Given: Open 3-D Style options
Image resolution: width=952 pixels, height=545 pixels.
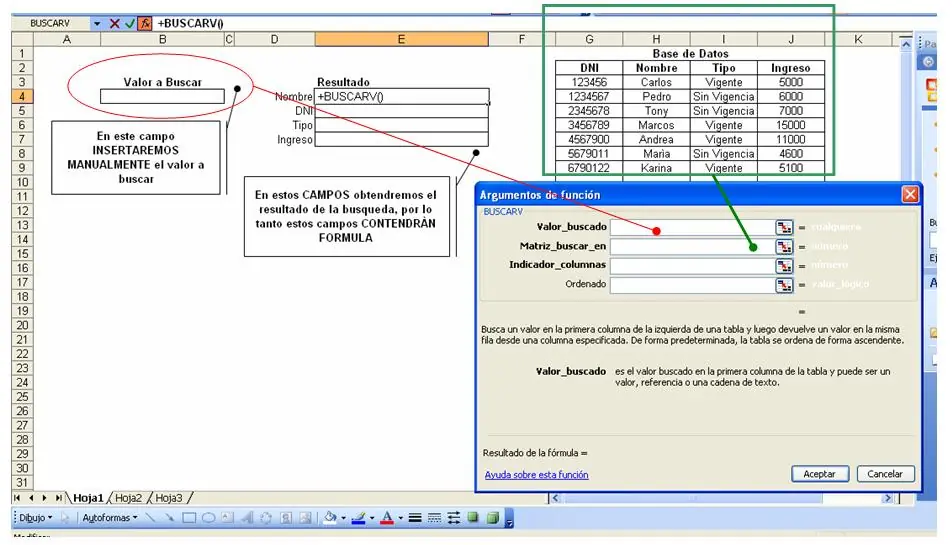Looking at the screenshot, I should [x=493, y=518].
